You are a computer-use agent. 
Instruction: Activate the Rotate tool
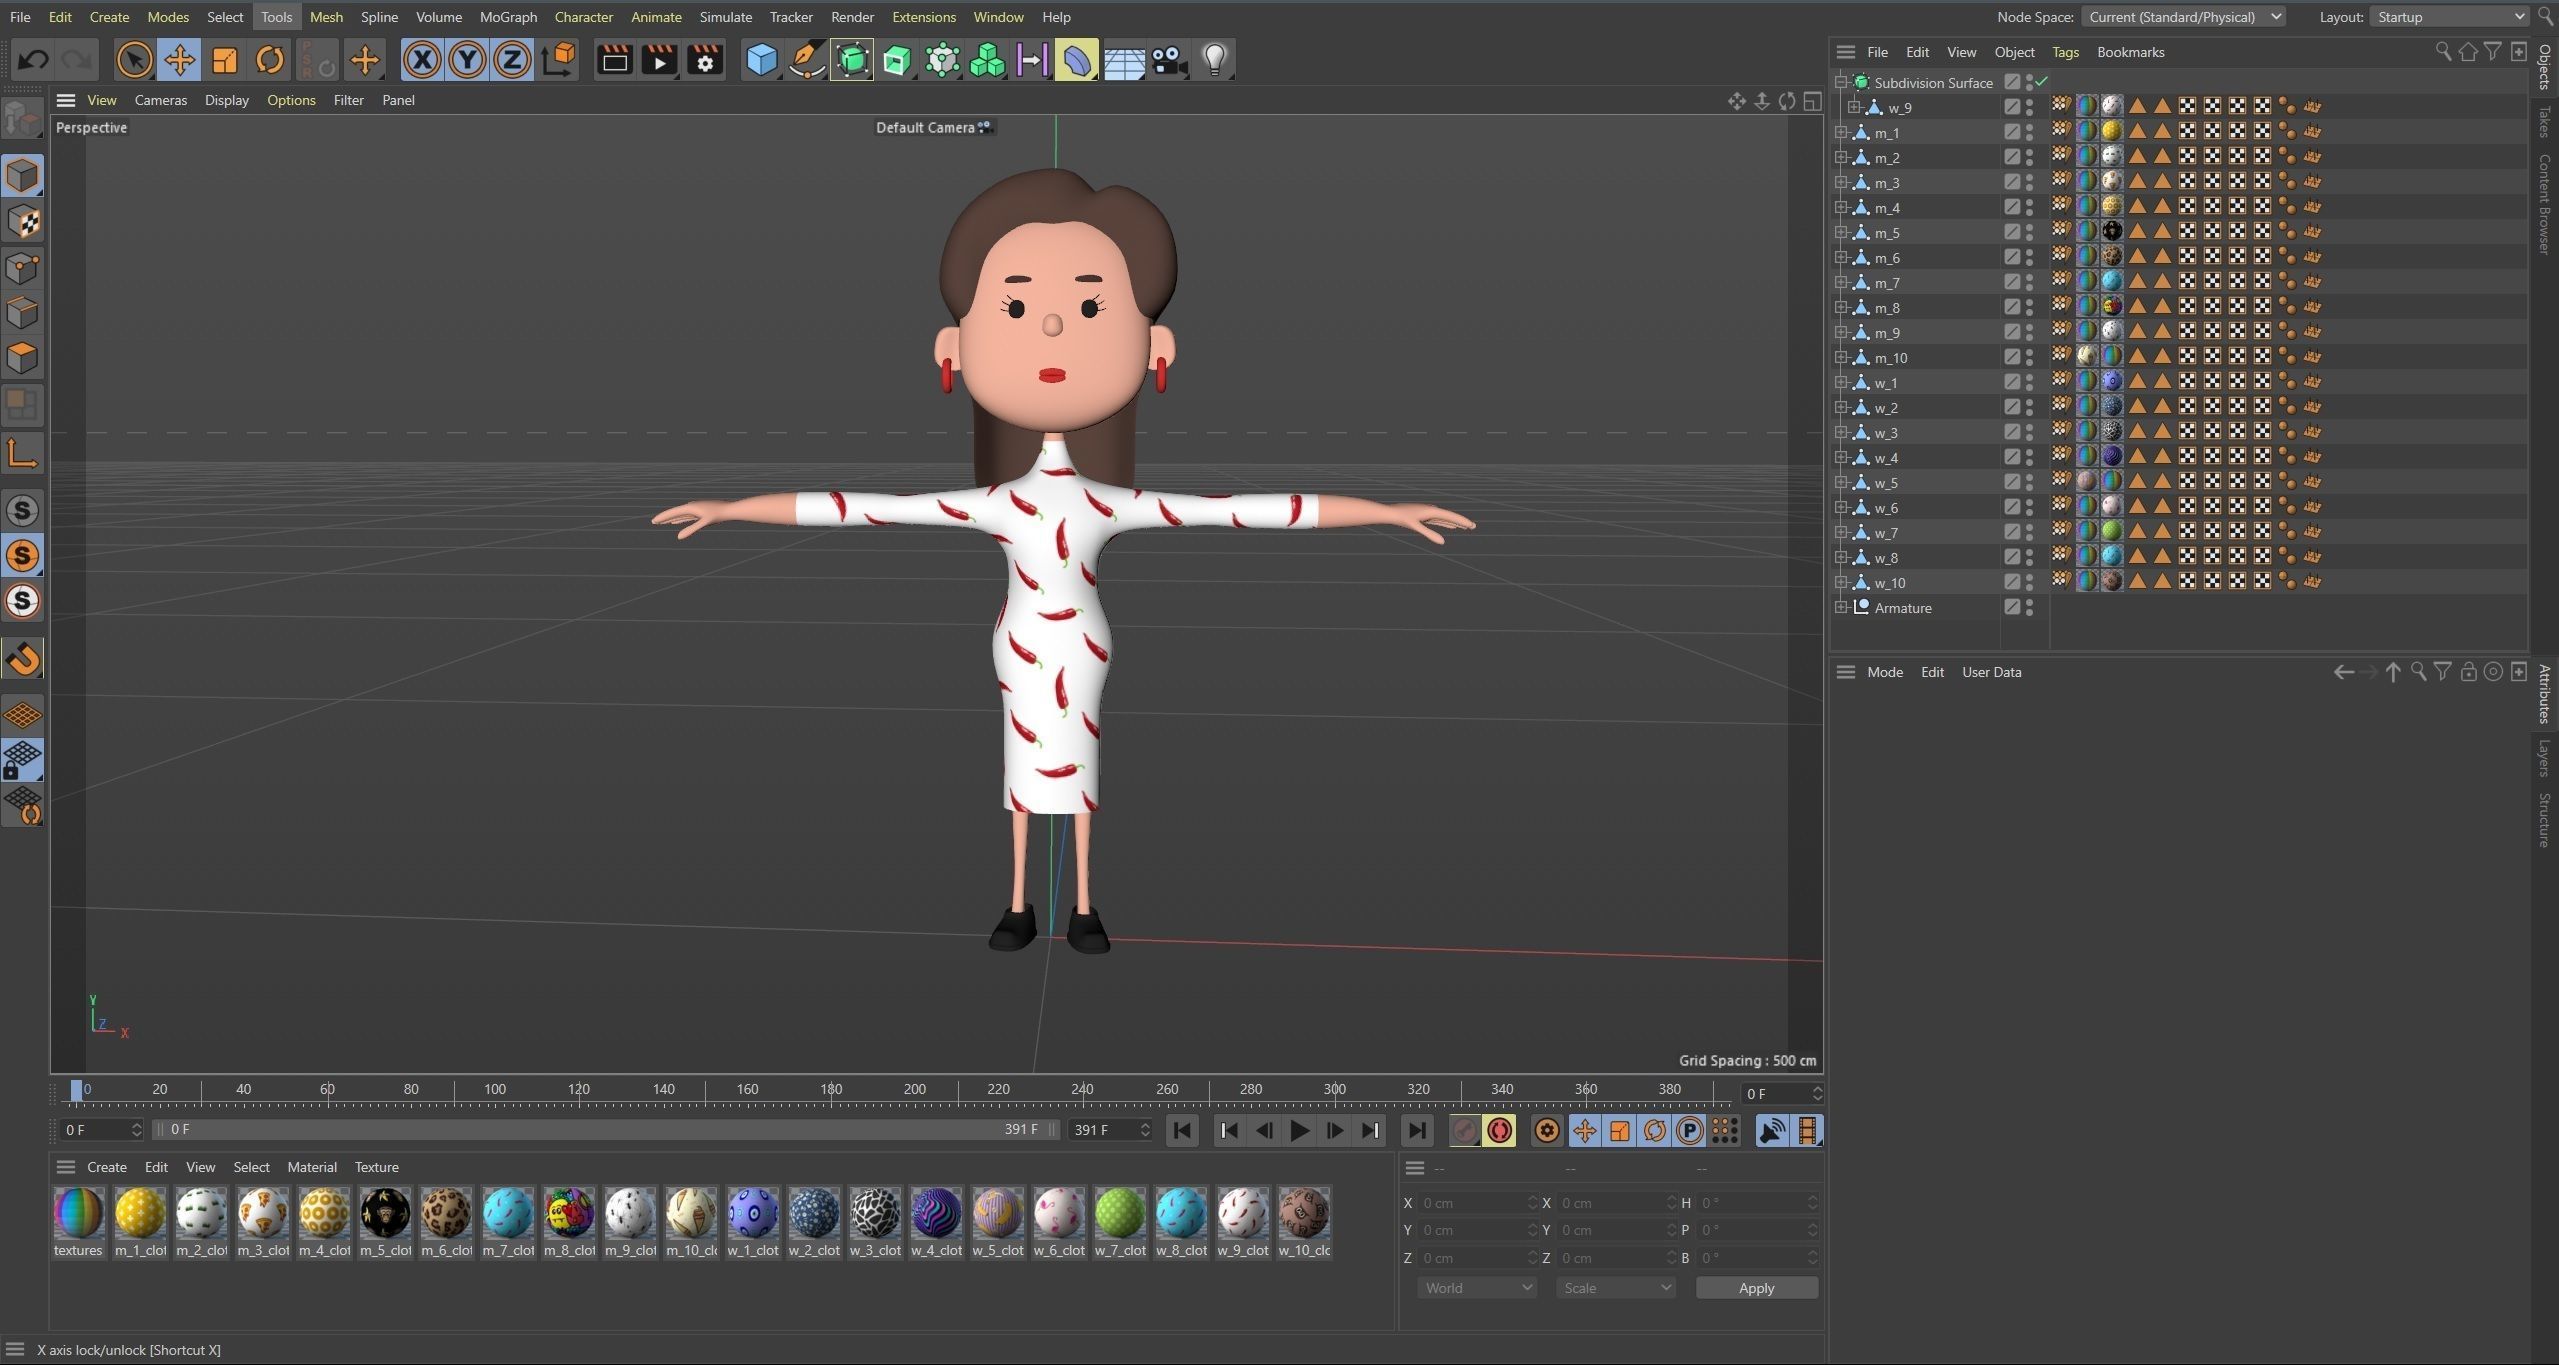click(x=270, y=60)
